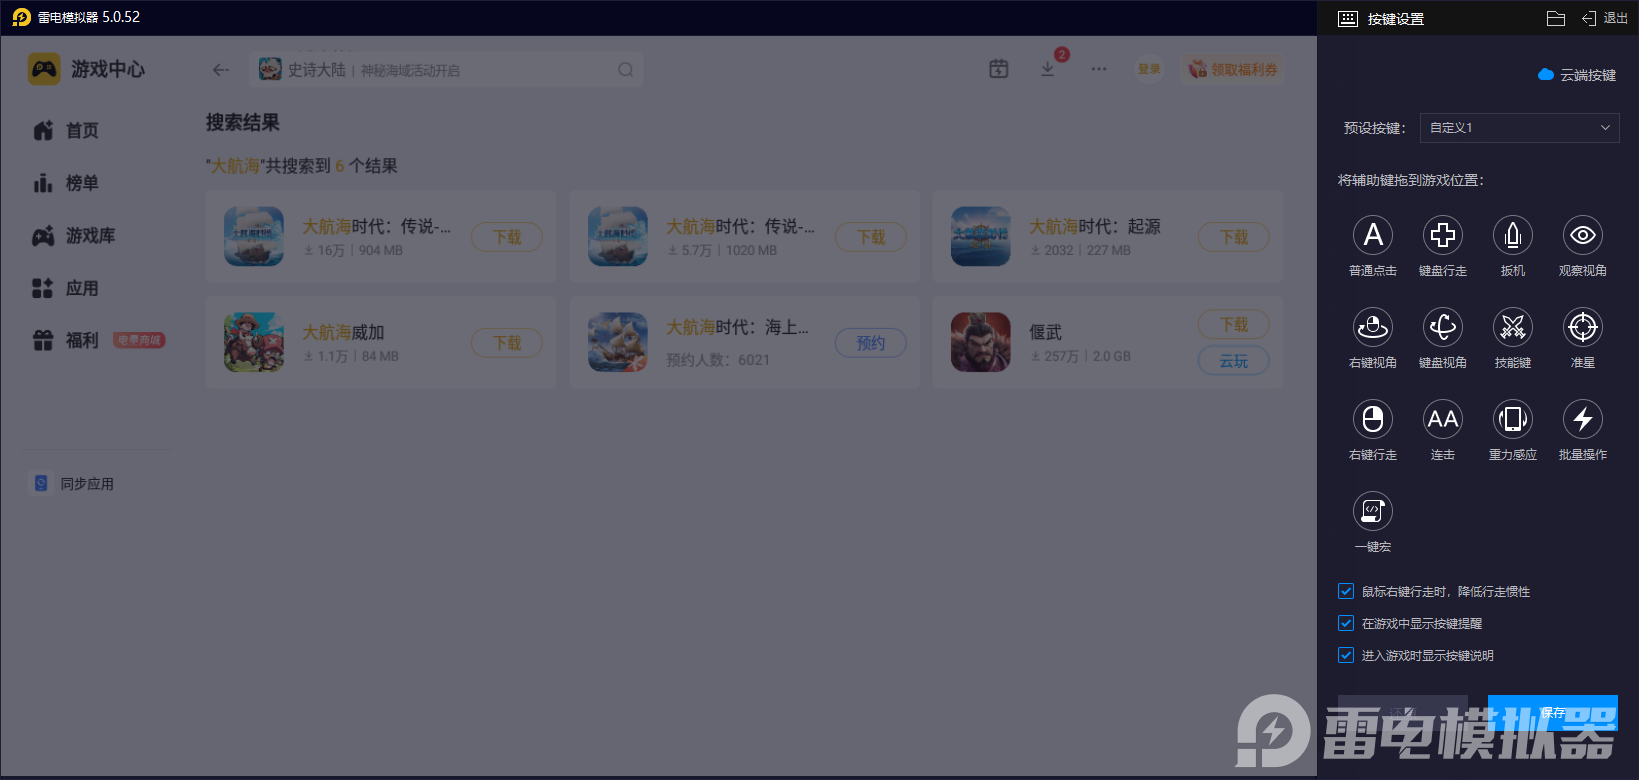1639x780 pixels.
Task: Click the 电竞商城 badge beside 福利
Action: pos(139,340)
